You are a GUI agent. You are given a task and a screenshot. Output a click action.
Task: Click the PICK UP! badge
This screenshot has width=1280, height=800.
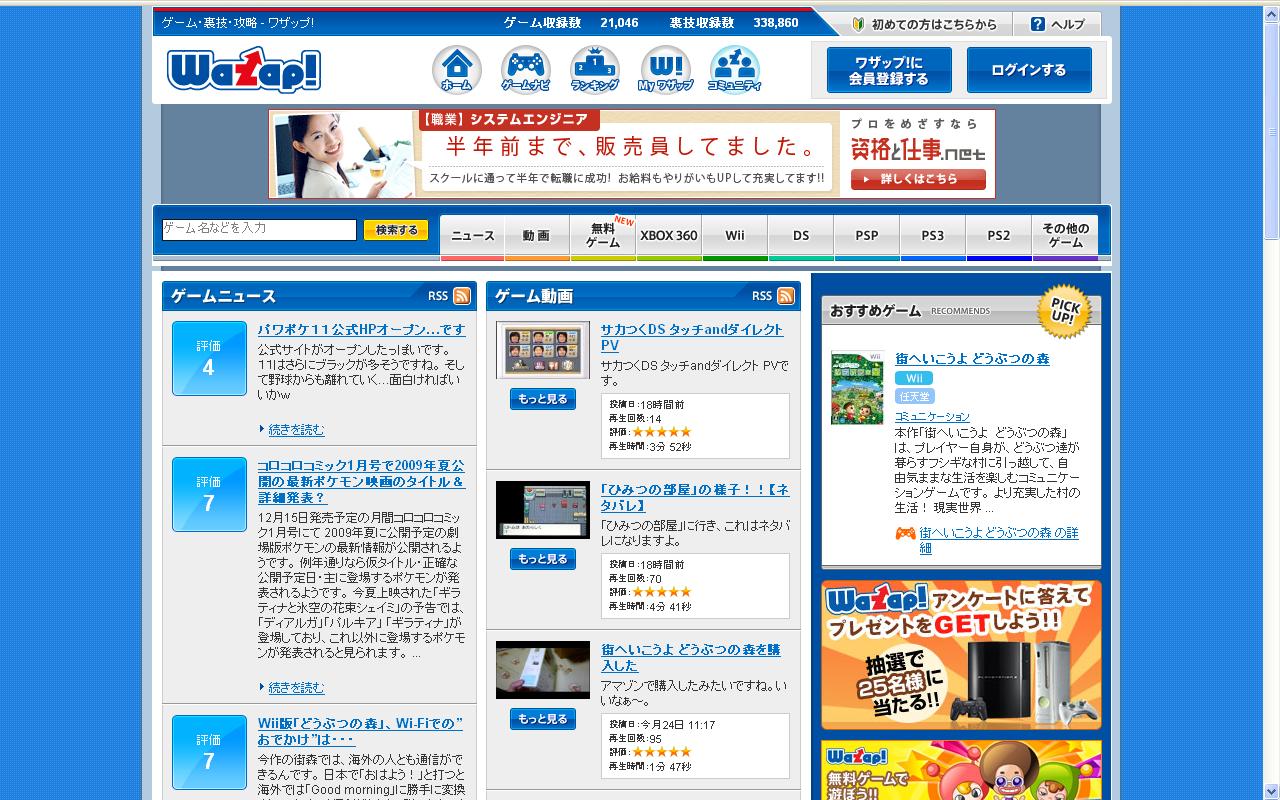click(x=1063, y=312)
